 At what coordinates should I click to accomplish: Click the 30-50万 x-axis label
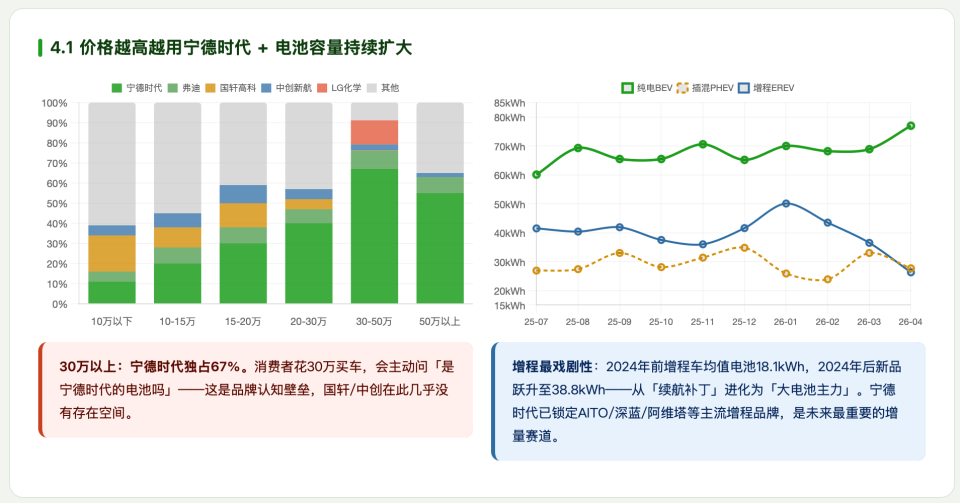374,321
